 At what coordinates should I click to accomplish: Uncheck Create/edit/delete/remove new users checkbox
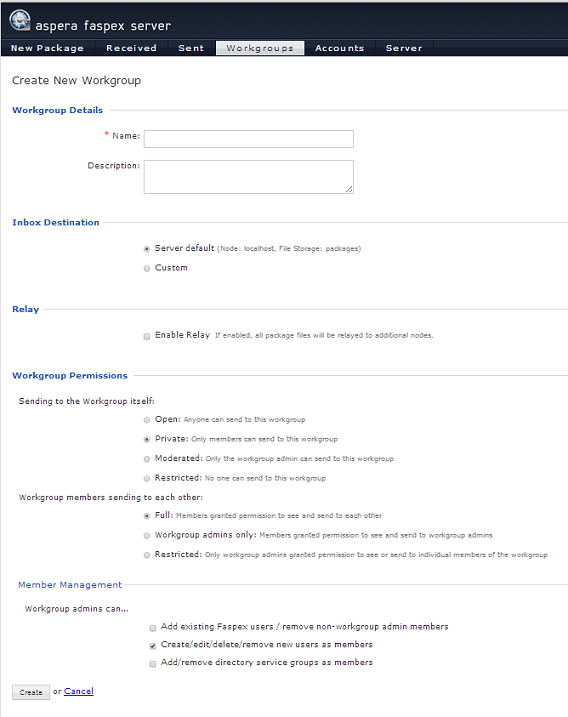(153, 646)
